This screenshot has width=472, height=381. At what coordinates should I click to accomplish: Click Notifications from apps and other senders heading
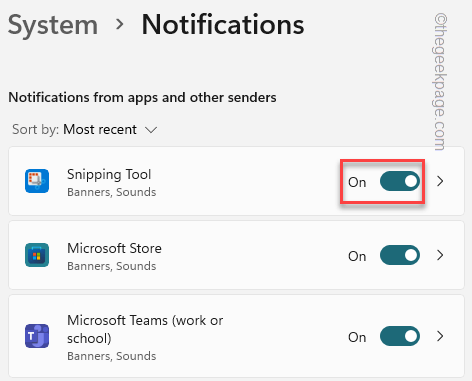(x=142, y=98)
